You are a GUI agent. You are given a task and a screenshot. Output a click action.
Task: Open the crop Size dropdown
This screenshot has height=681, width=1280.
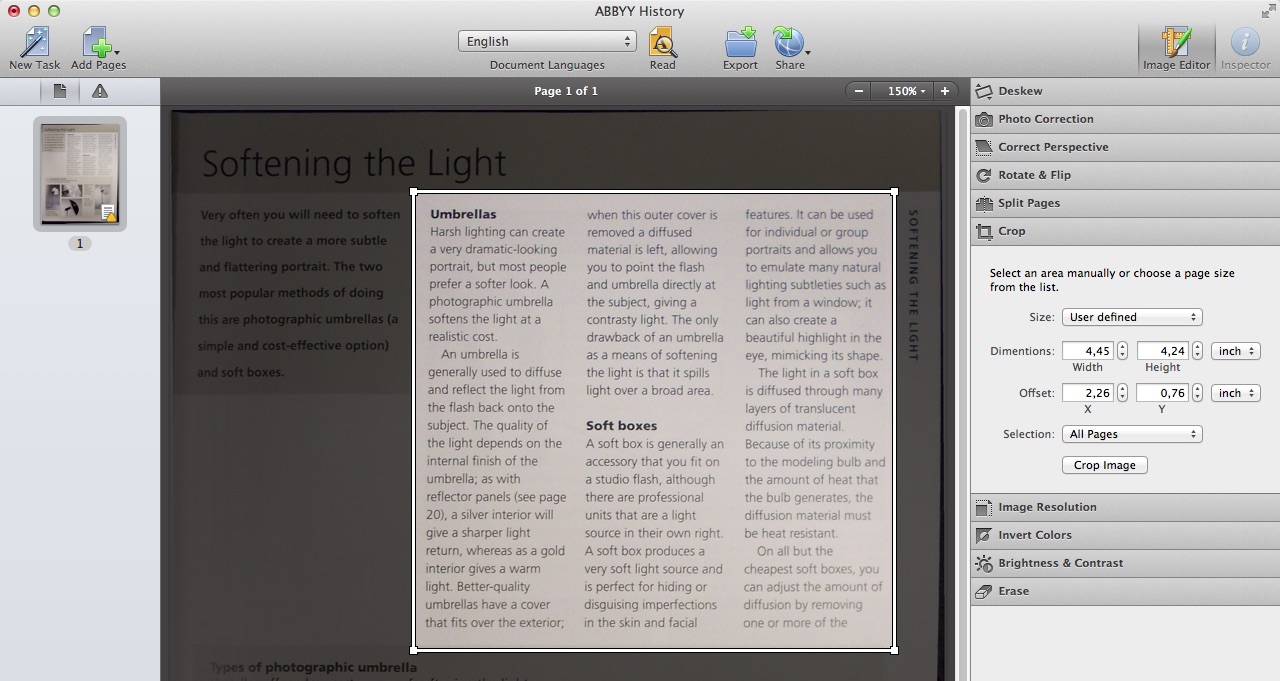(1132, 317)
